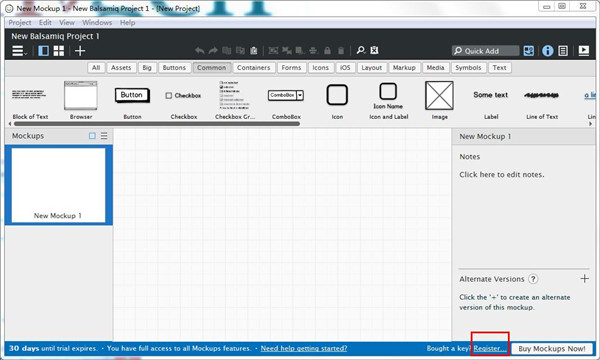Open 'Need help getting started?' link
Screen dimensions: 600x360
point(304,349)
